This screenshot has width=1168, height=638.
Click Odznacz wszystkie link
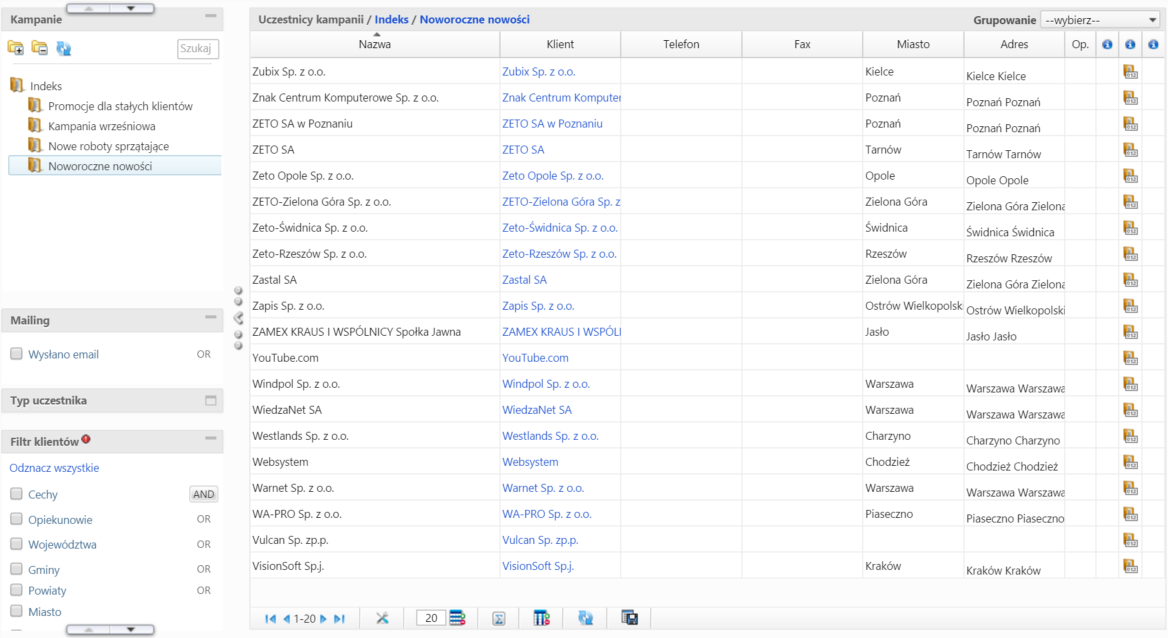(x=54, y=468)
